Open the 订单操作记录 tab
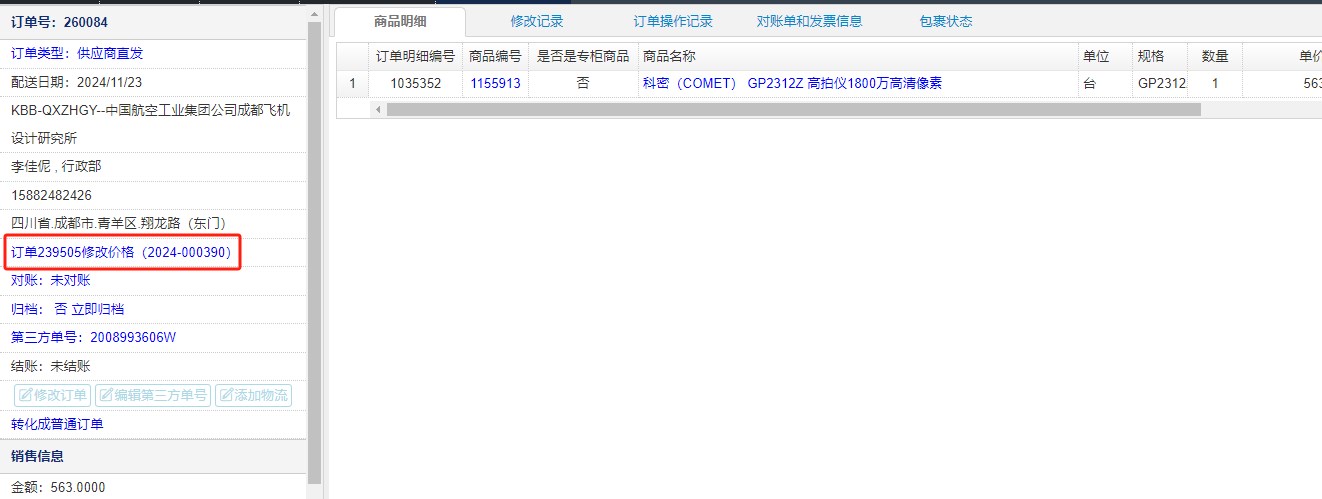The image size is (1322, 499). [x=673, y=21]
